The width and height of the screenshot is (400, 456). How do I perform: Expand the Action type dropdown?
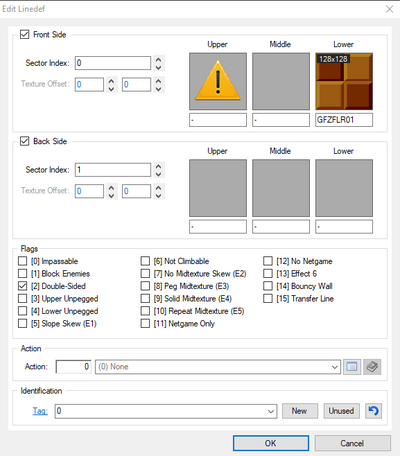(x=335, y=367)
